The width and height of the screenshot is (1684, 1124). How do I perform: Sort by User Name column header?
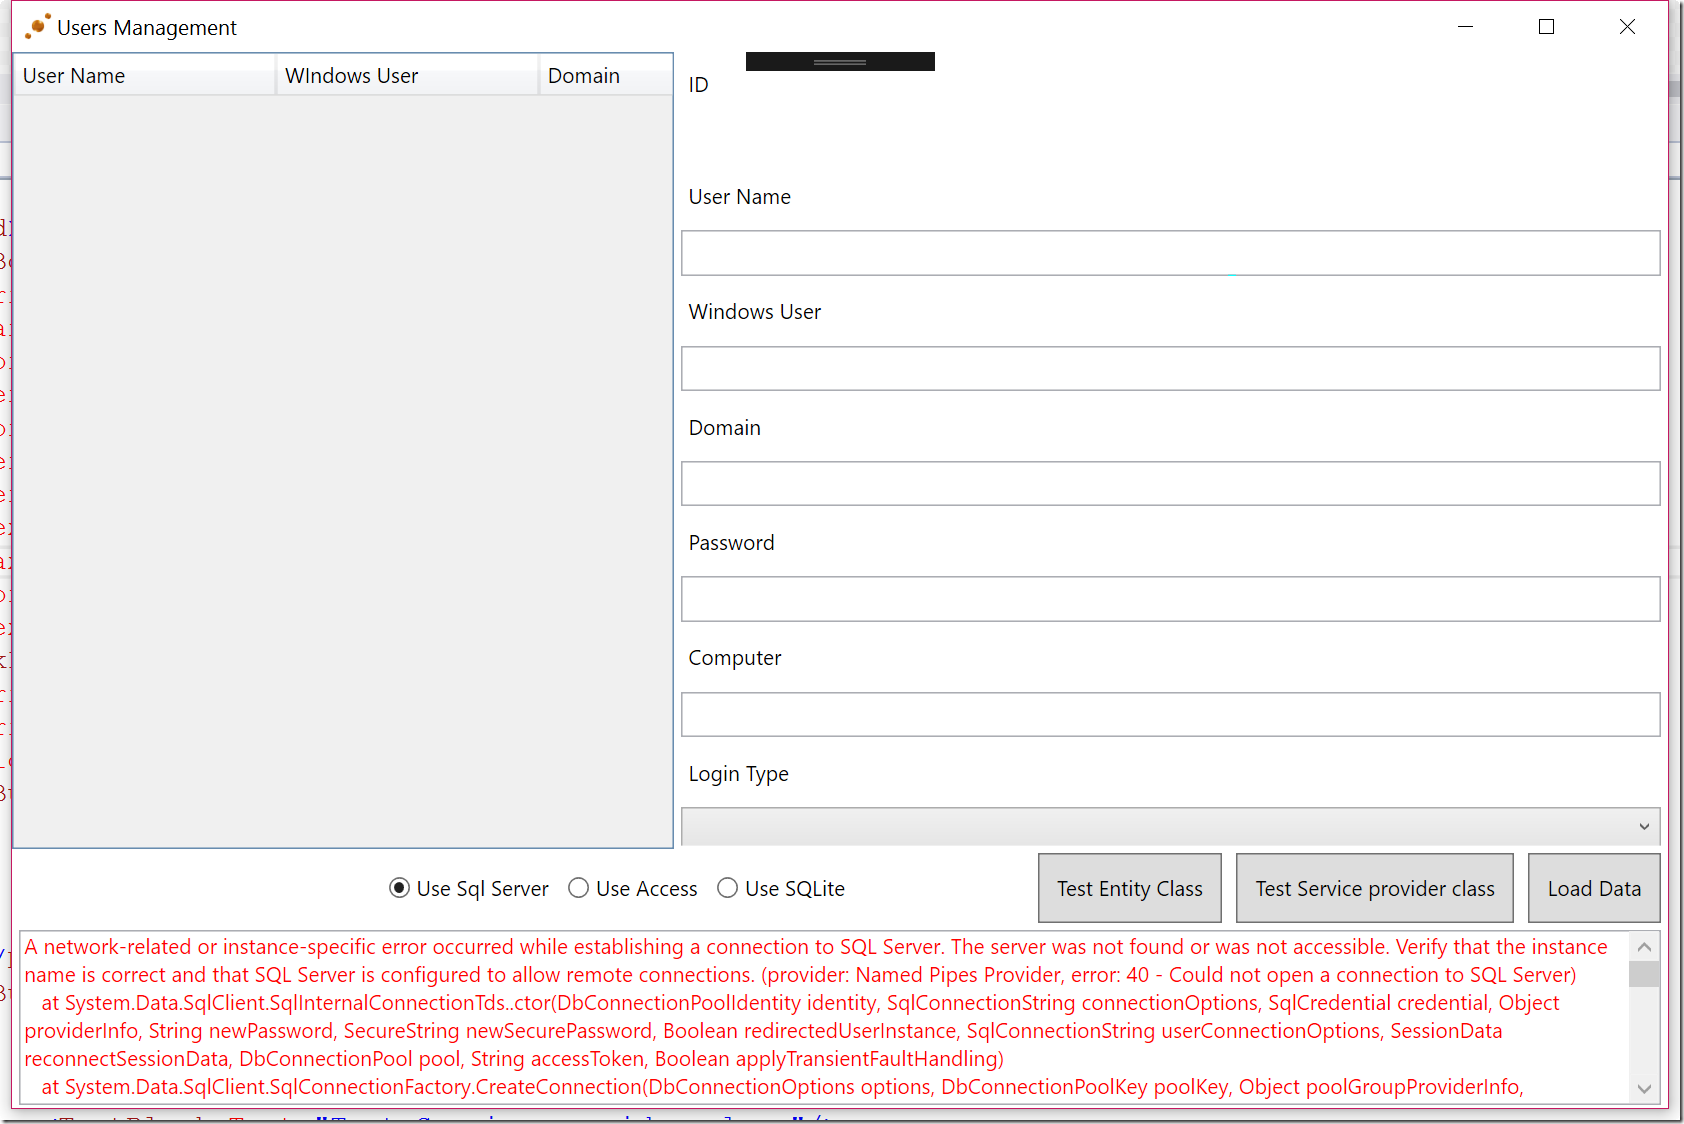[144, 76]
